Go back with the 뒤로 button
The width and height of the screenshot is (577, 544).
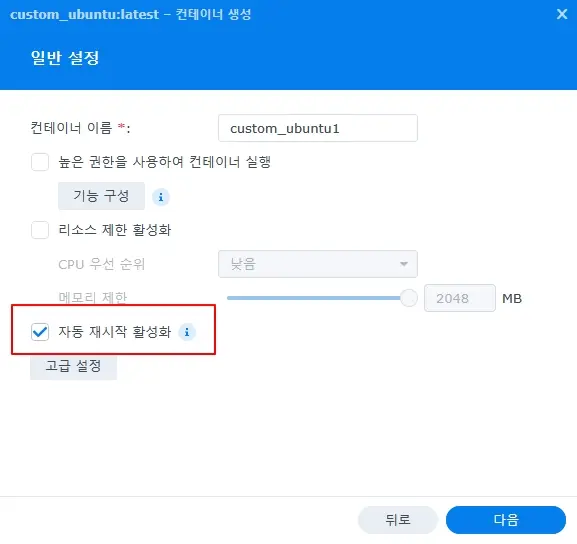pos(398,520)
